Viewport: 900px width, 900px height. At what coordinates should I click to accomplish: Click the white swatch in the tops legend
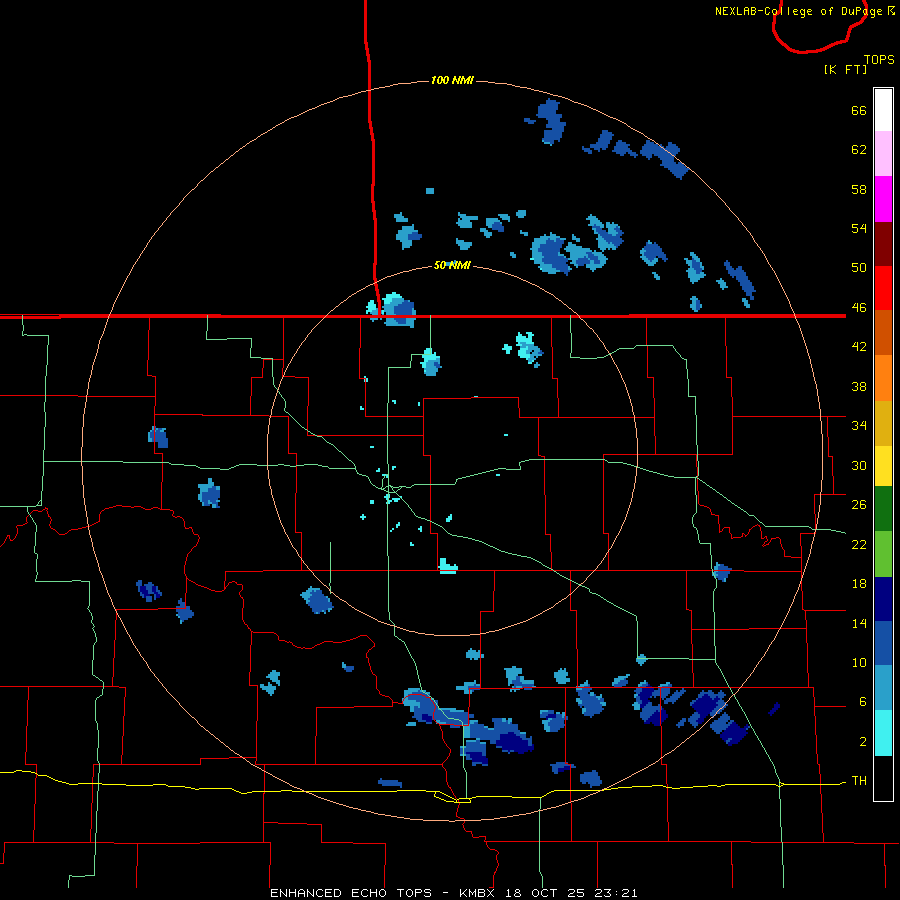click(x=883, y=110)
